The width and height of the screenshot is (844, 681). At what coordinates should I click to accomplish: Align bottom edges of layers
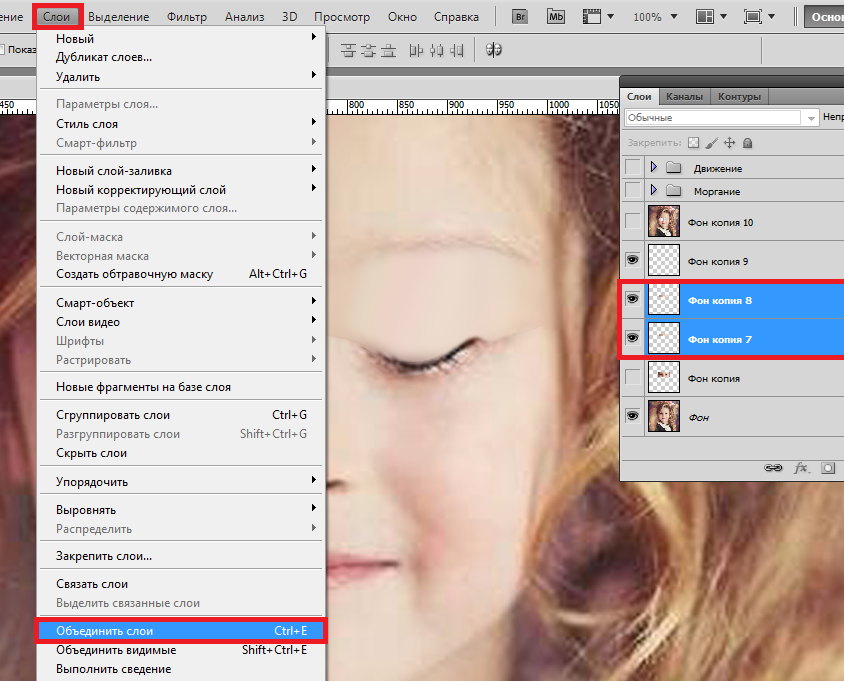388,51
